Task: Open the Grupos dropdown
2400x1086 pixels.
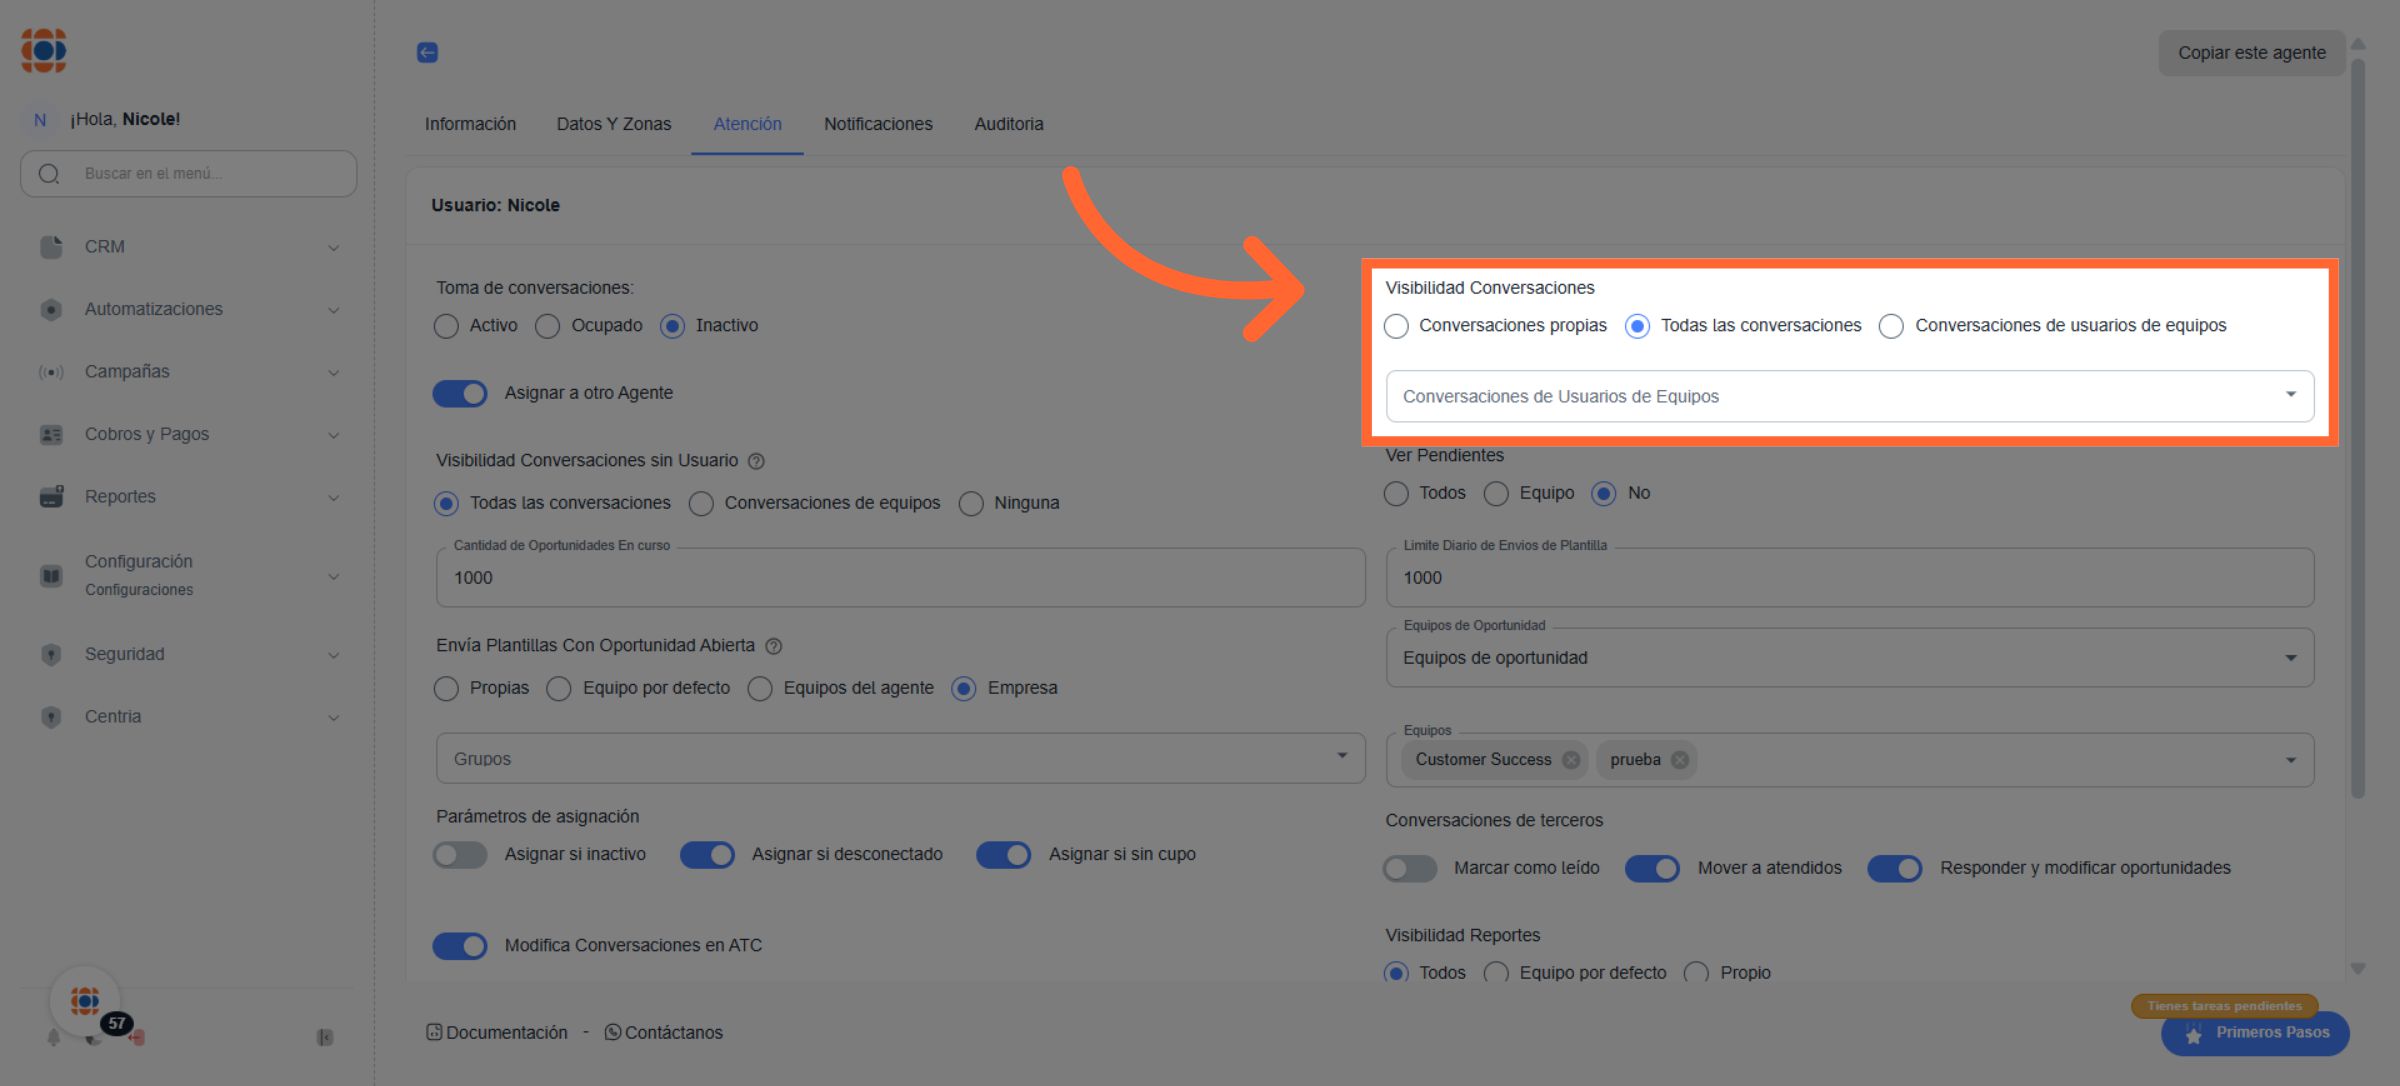Action: (x=900, y=759)
